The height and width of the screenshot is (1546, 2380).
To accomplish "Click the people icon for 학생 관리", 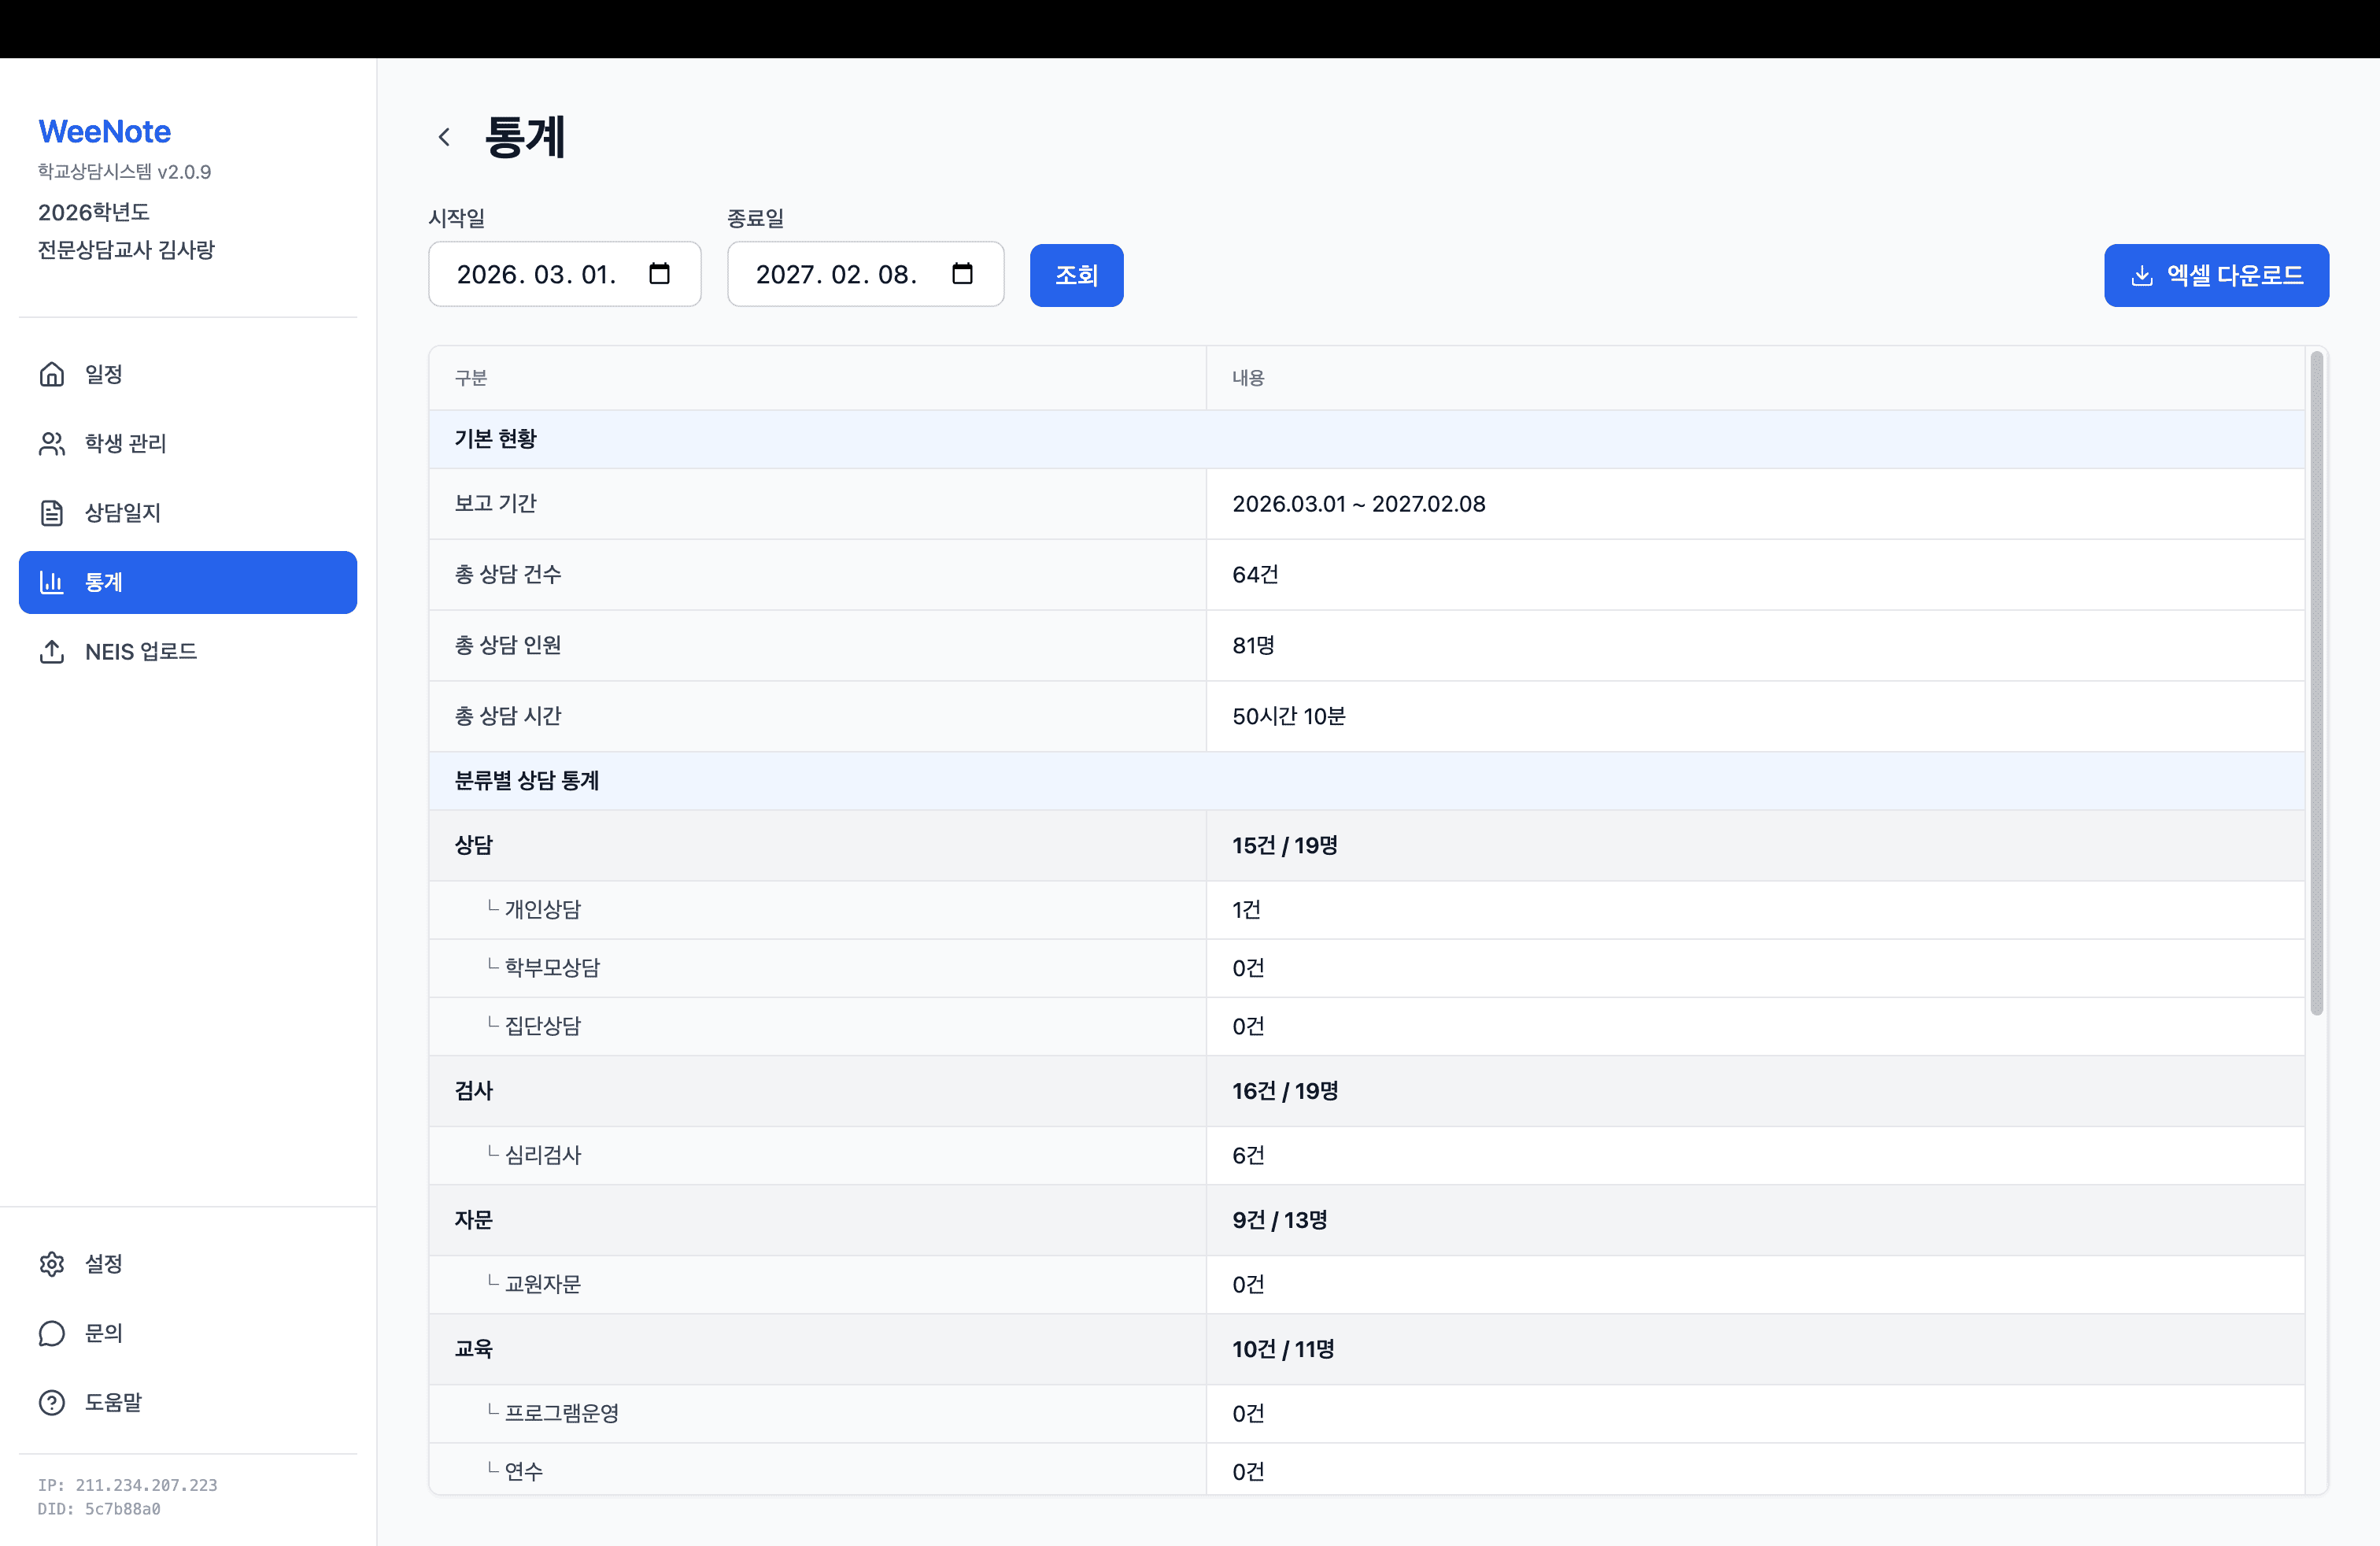I will coord(52,443).
